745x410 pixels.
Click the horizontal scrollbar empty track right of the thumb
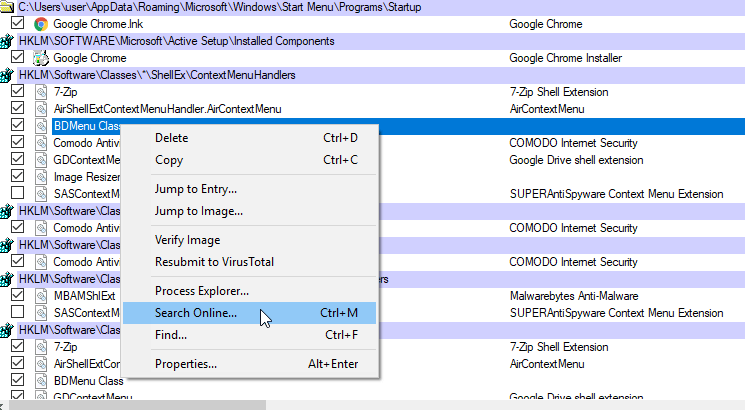(x=504, y=405)
